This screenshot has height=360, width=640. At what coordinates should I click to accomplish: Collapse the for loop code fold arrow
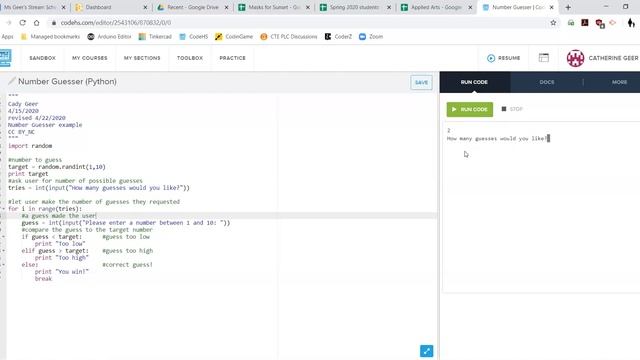[3, 209]
